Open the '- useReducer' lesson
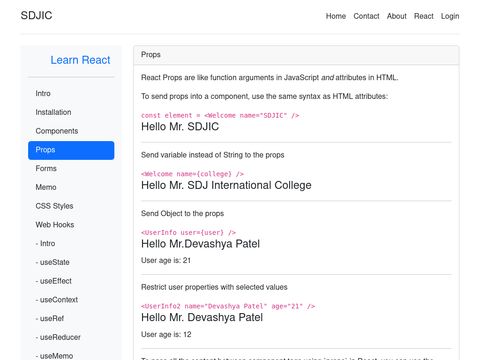The image size is (480, 360). [x=71, y=337]
